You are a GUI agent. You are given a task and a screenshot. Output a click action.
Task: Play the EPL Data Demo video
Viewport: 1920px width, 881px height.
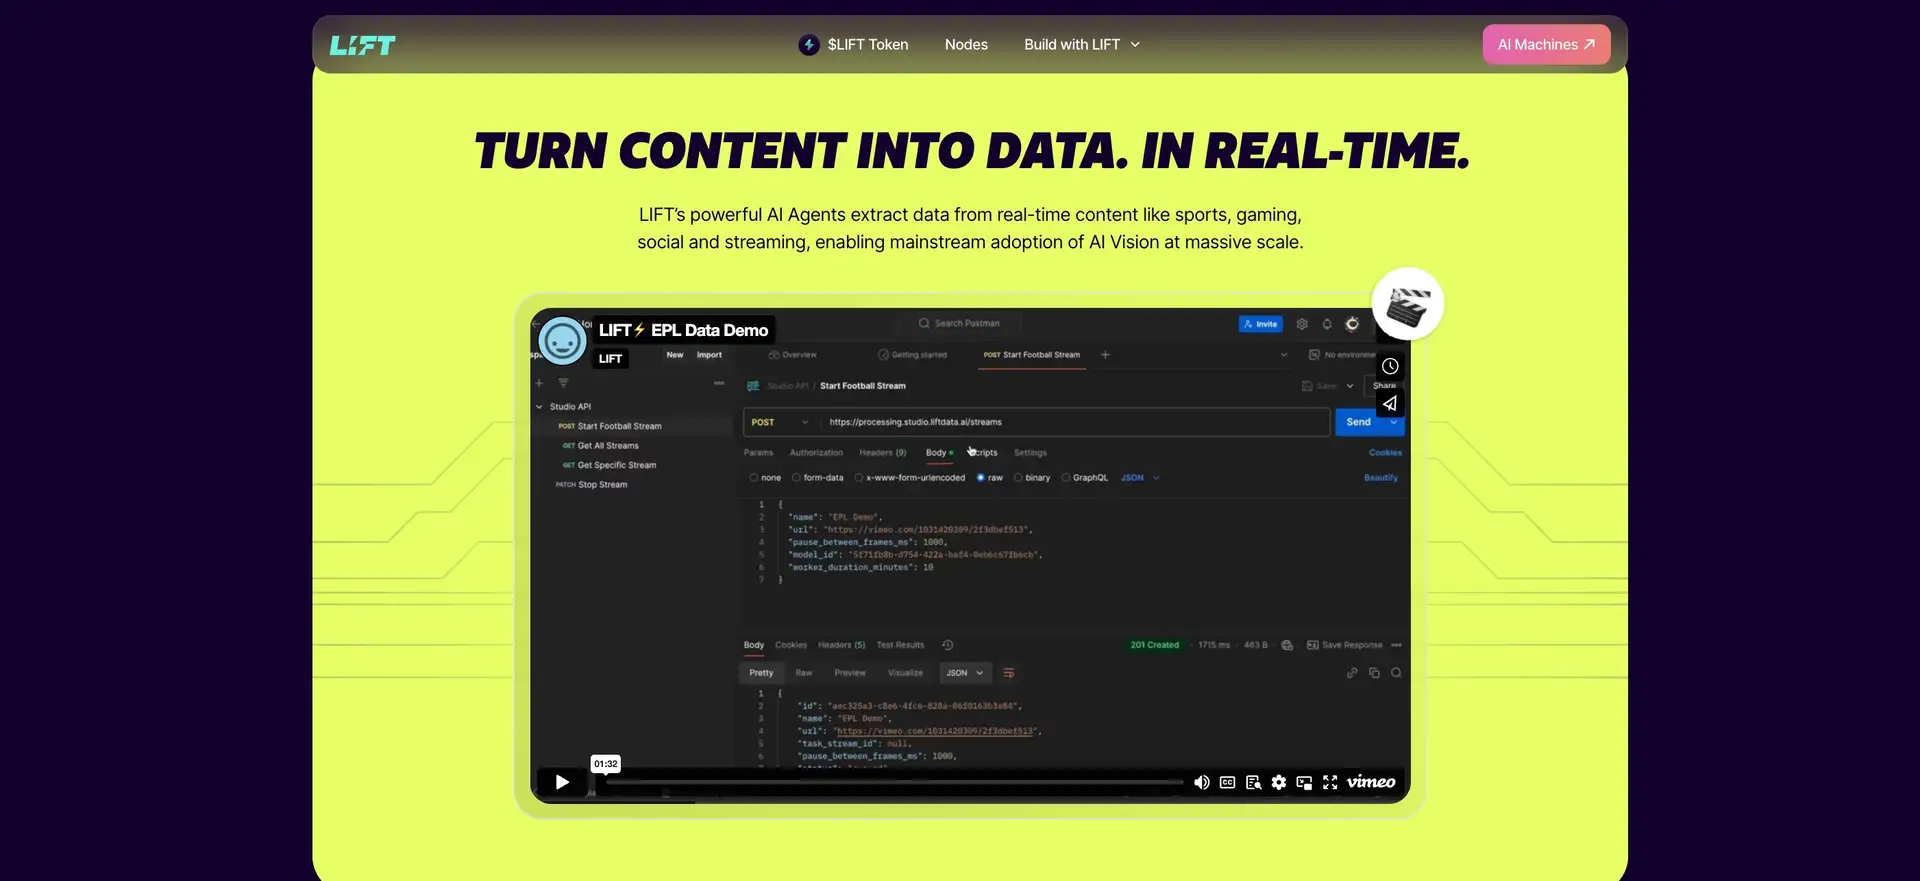click(562, 782)
